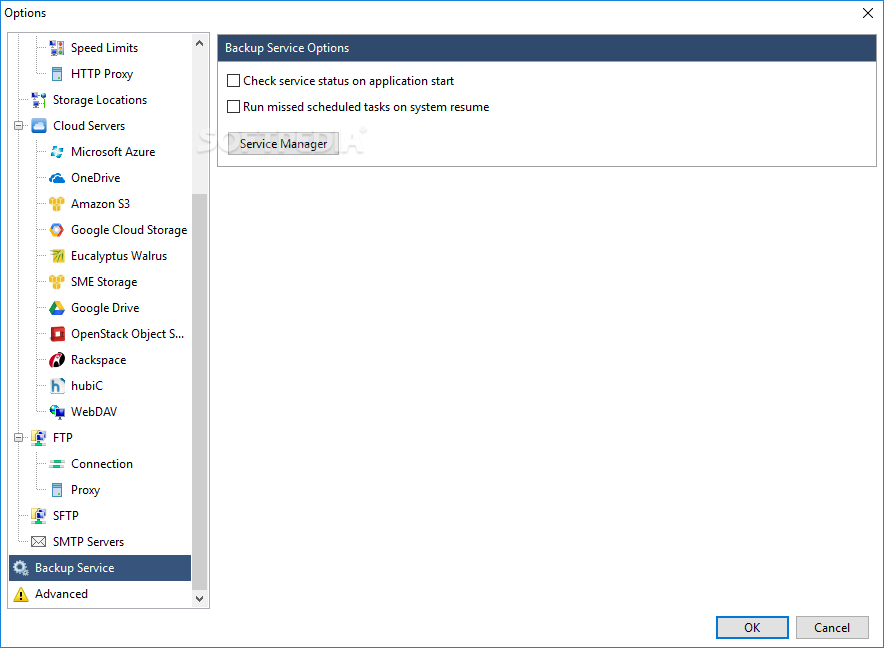Select OpenStack Object S... entry
Viewport: 884px width, 648px height.
(127, 334)
